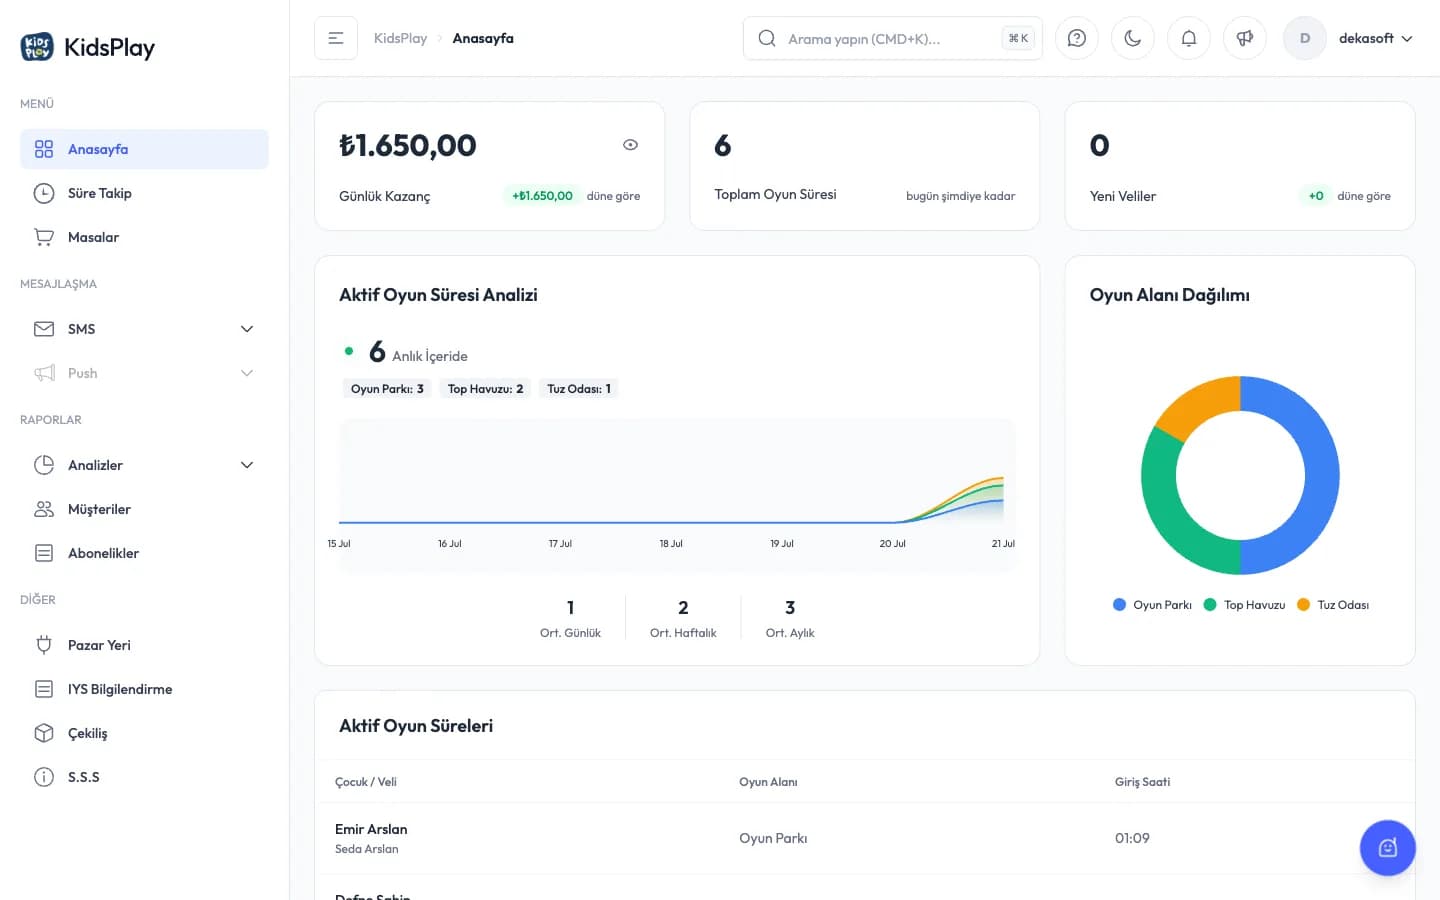Click the Analizler pie chart icon
The height and width of the screenshot is (900, 1440).
pyautogui.click(x=44, y=465)
